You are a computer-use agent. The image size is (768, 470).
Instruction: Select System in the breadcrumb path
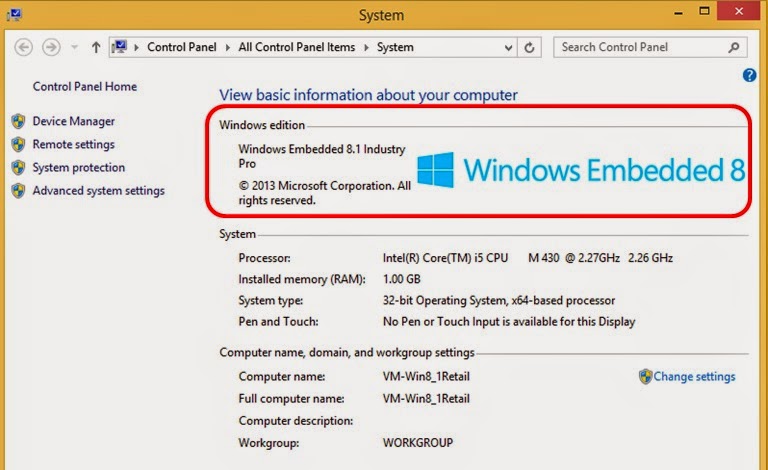pos(395,47)
